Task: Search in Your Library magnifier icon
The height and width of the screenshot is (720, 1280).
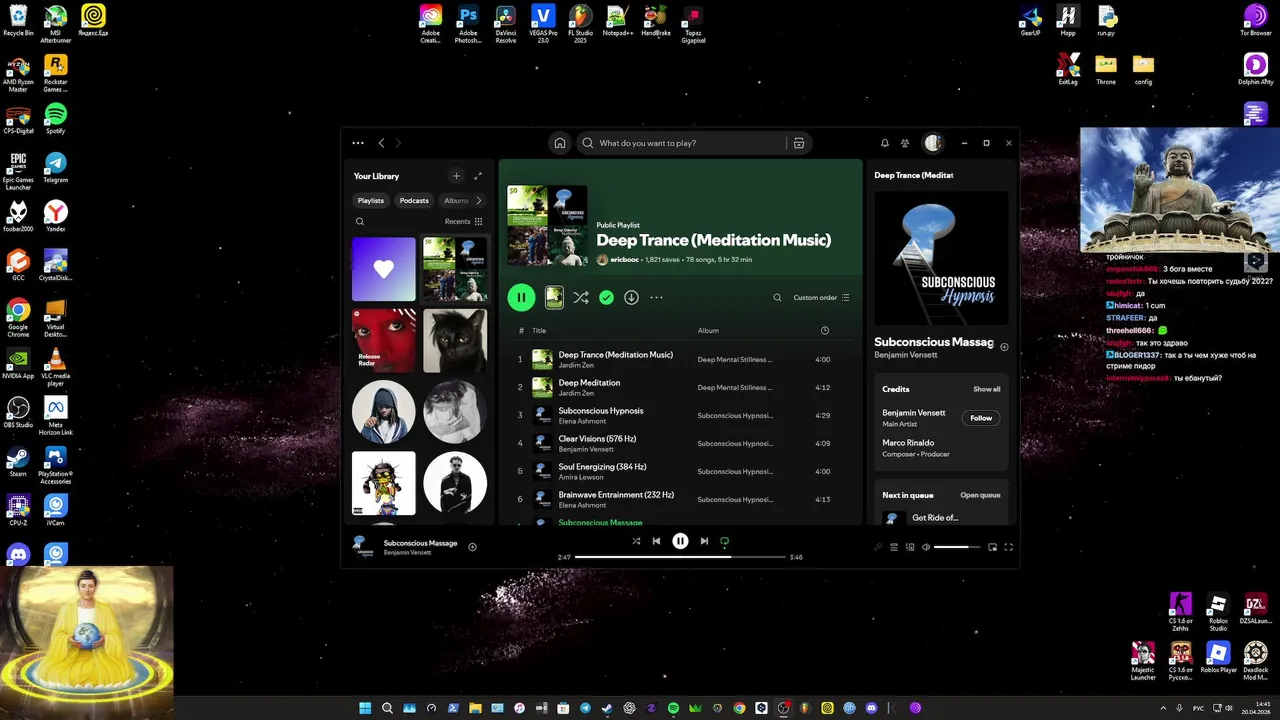Action: [360, 222]
